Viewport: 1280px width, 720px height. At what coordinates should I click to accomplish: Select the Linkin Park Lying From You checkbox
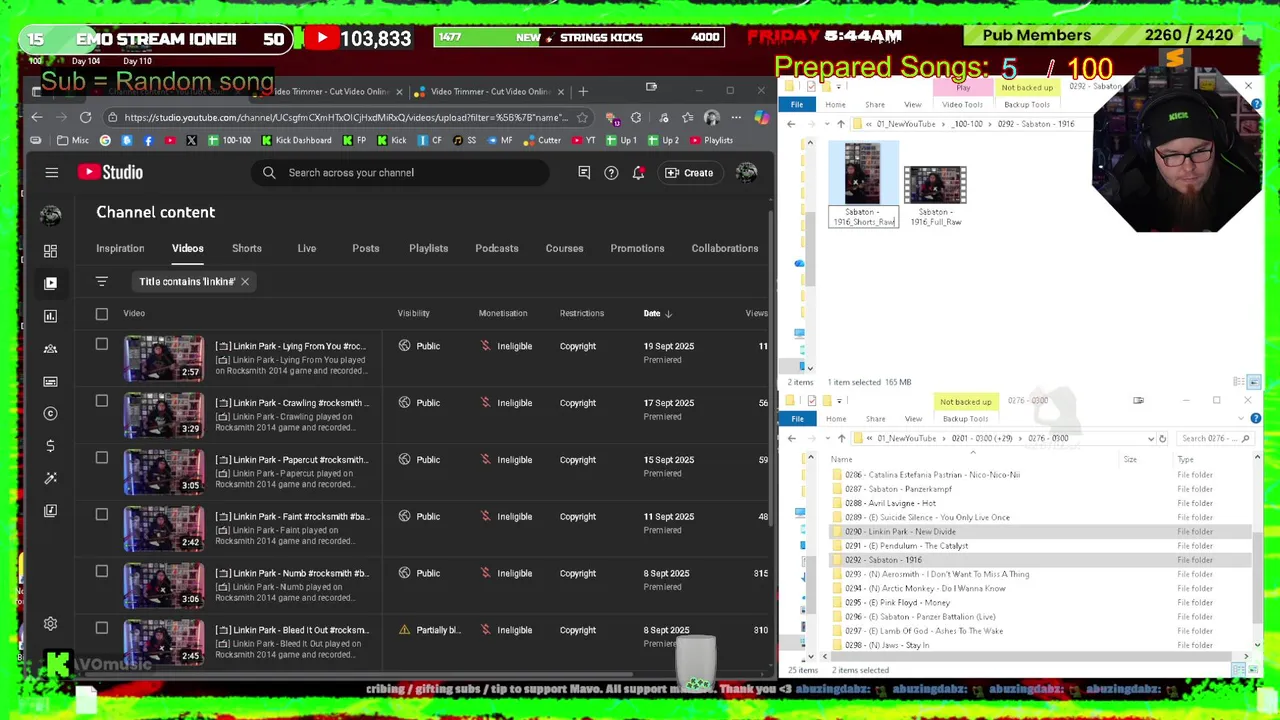tap(101, 345)
